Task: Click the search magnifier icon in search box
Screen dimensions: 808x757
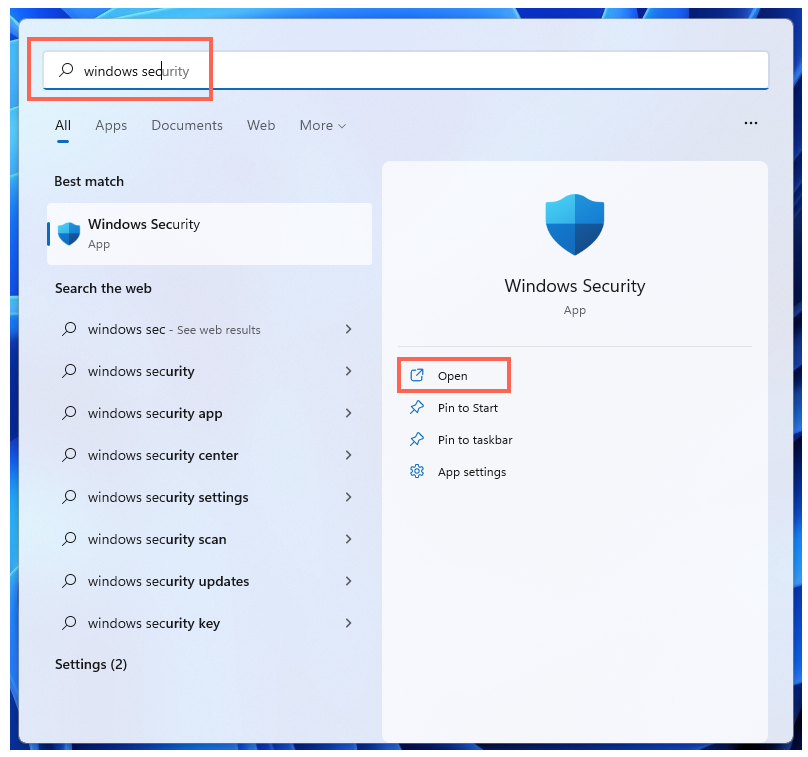Action: (x=66, y=70)
